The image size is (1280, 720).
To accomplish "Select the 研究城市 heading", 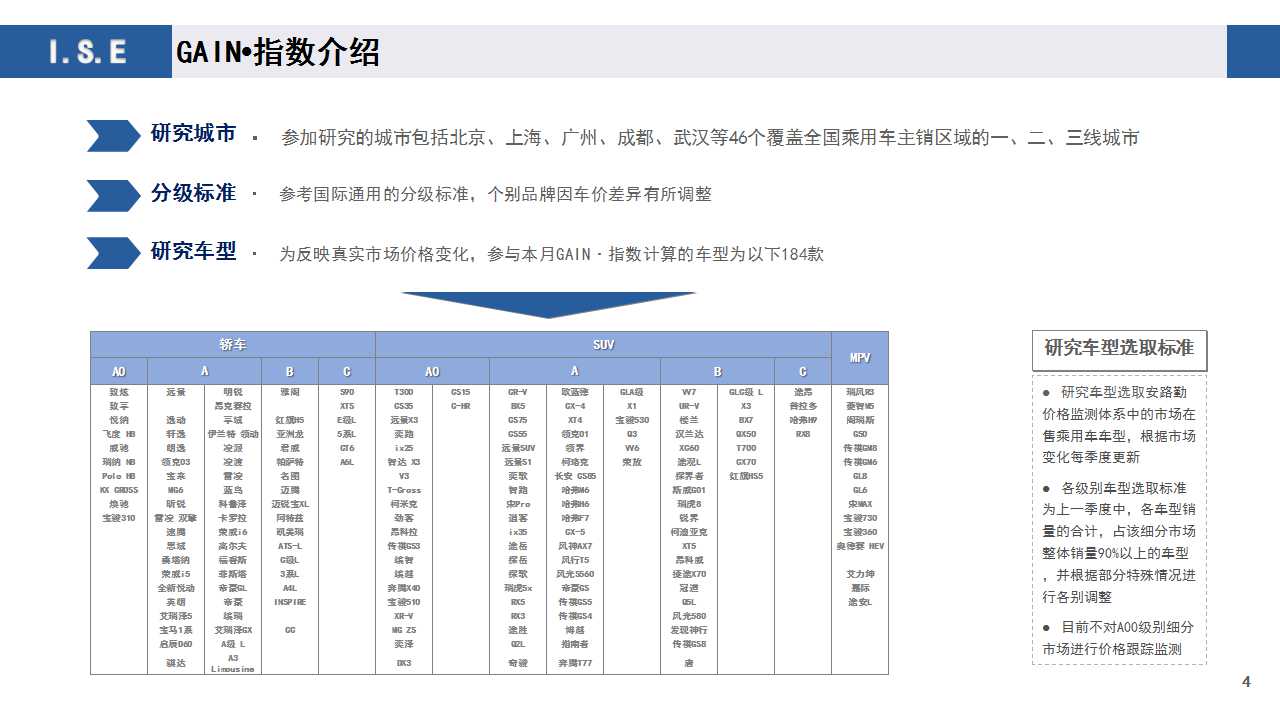I will click(194, 134).
